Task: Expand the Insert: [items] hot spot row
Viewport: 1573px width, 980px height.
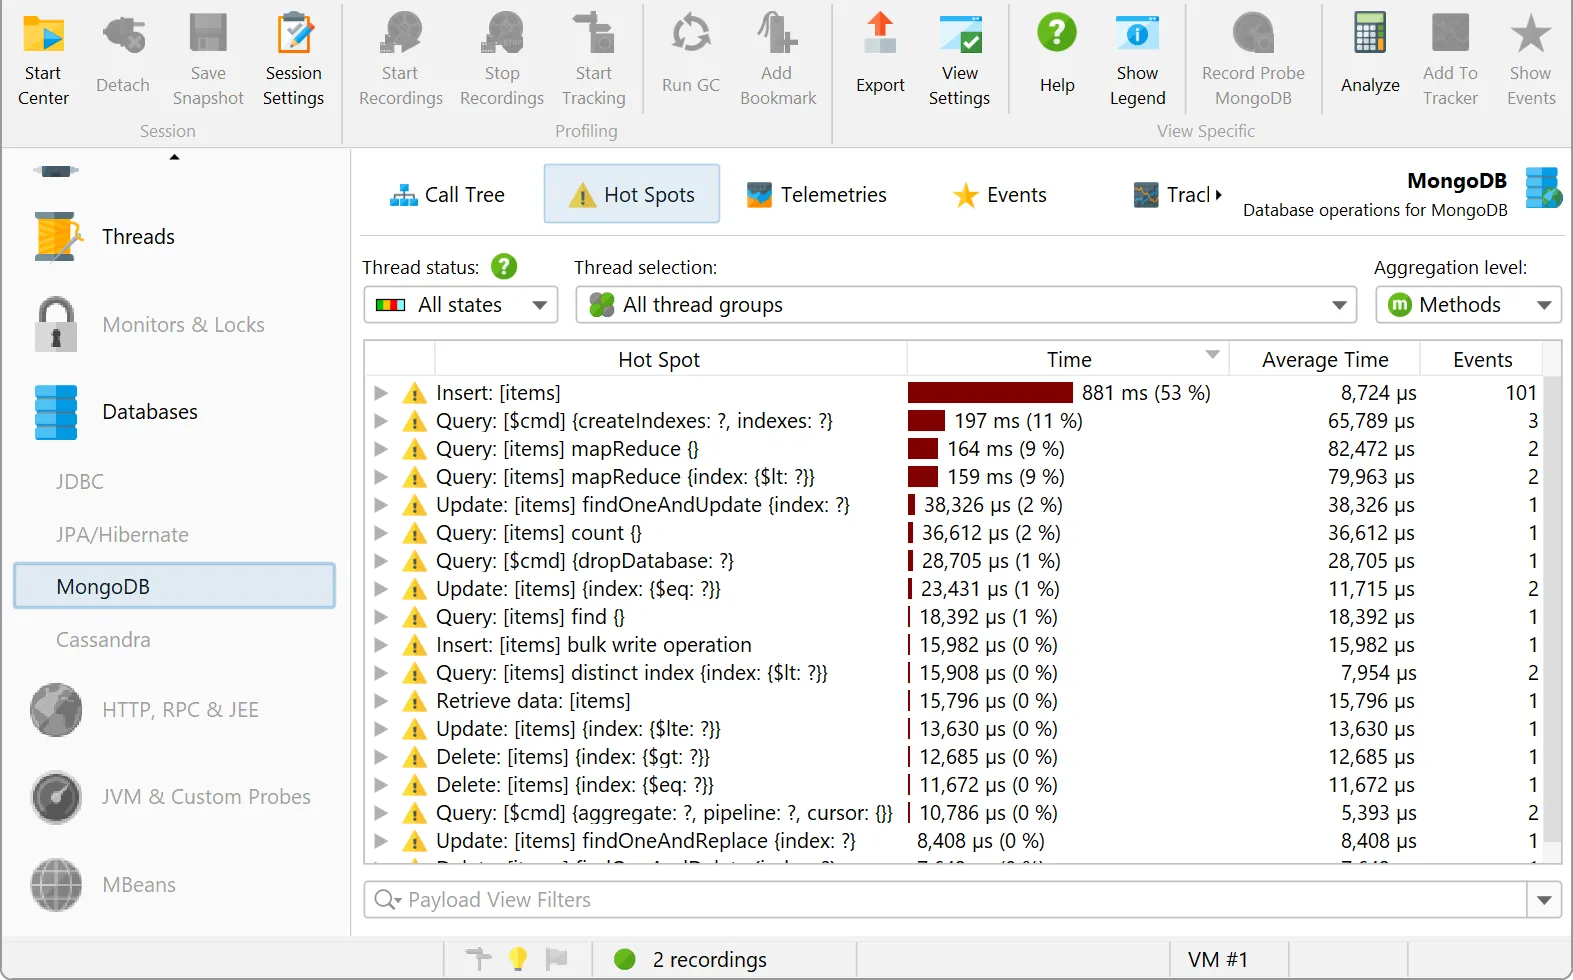Action: coord(381,393)
